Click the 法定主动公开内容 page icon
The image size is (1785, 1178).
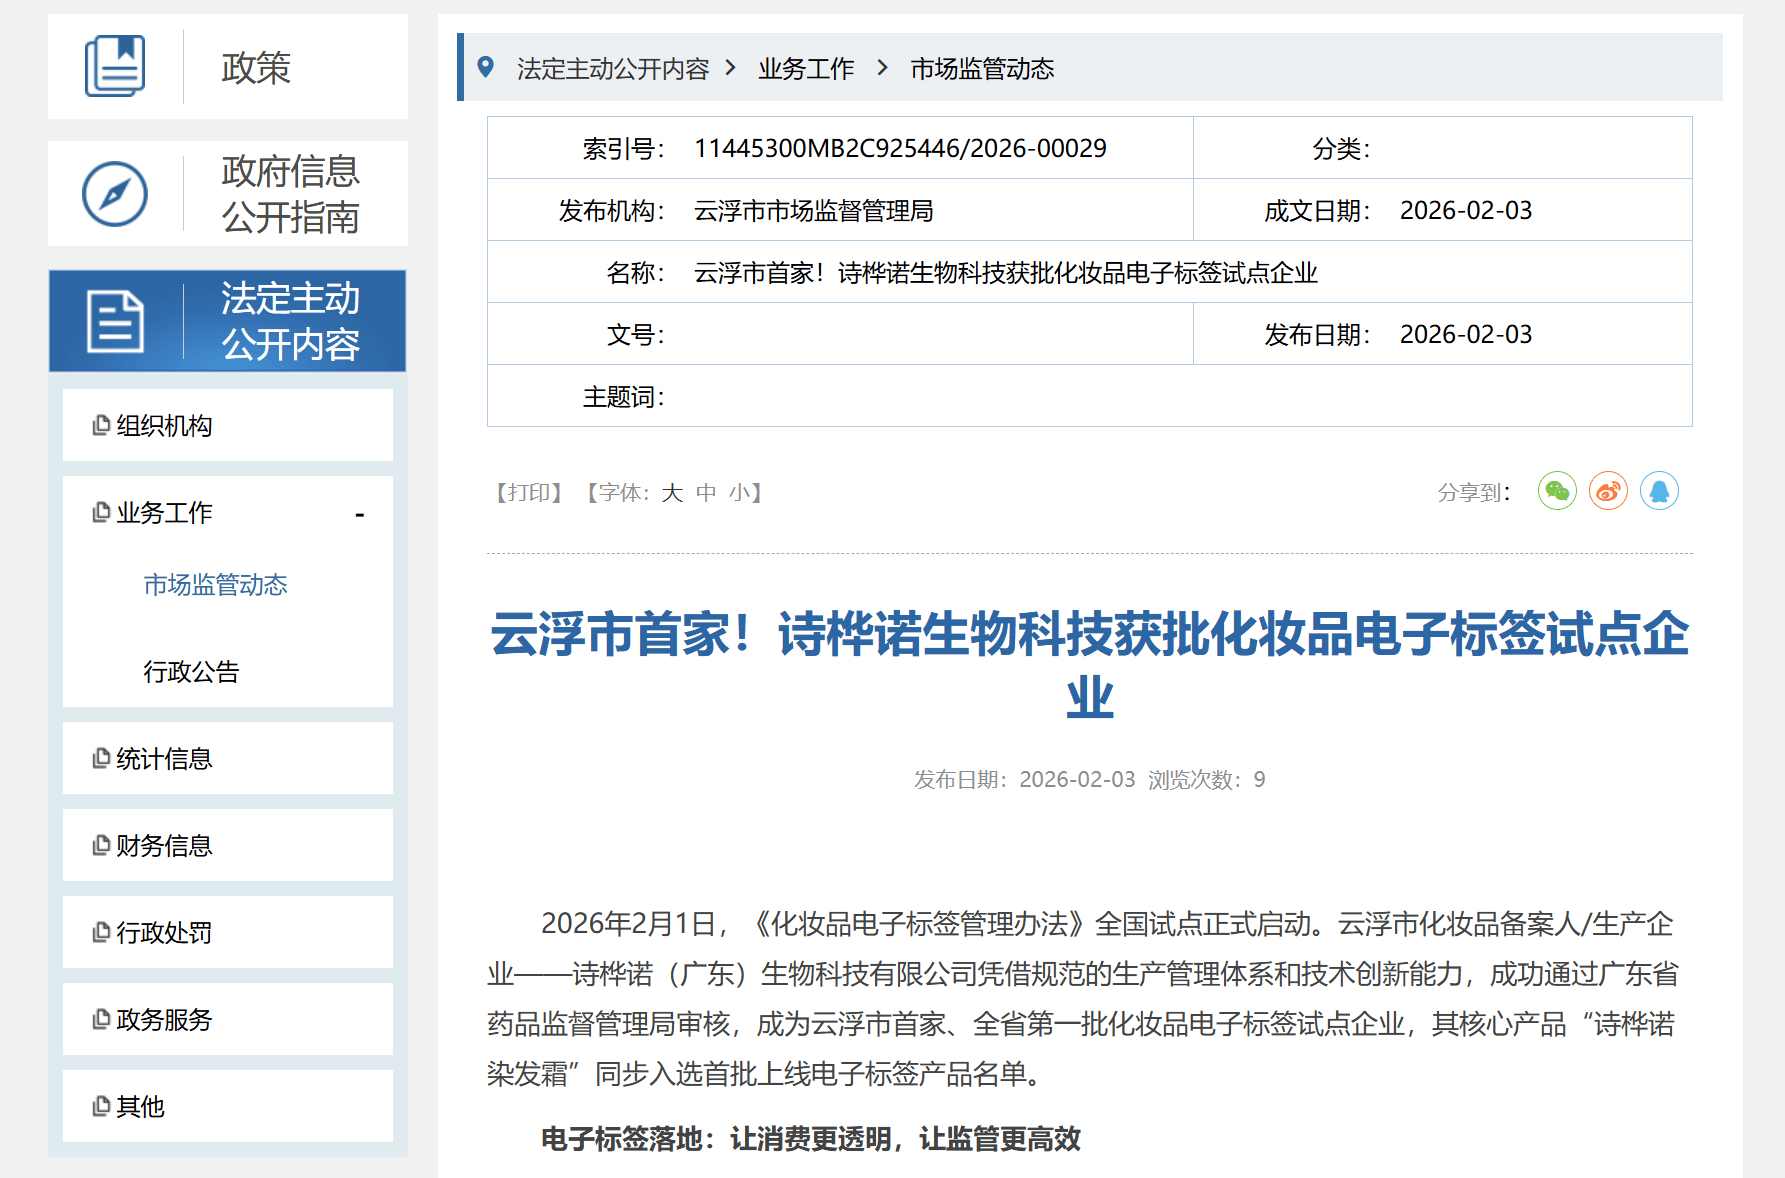tap(115, 321)
